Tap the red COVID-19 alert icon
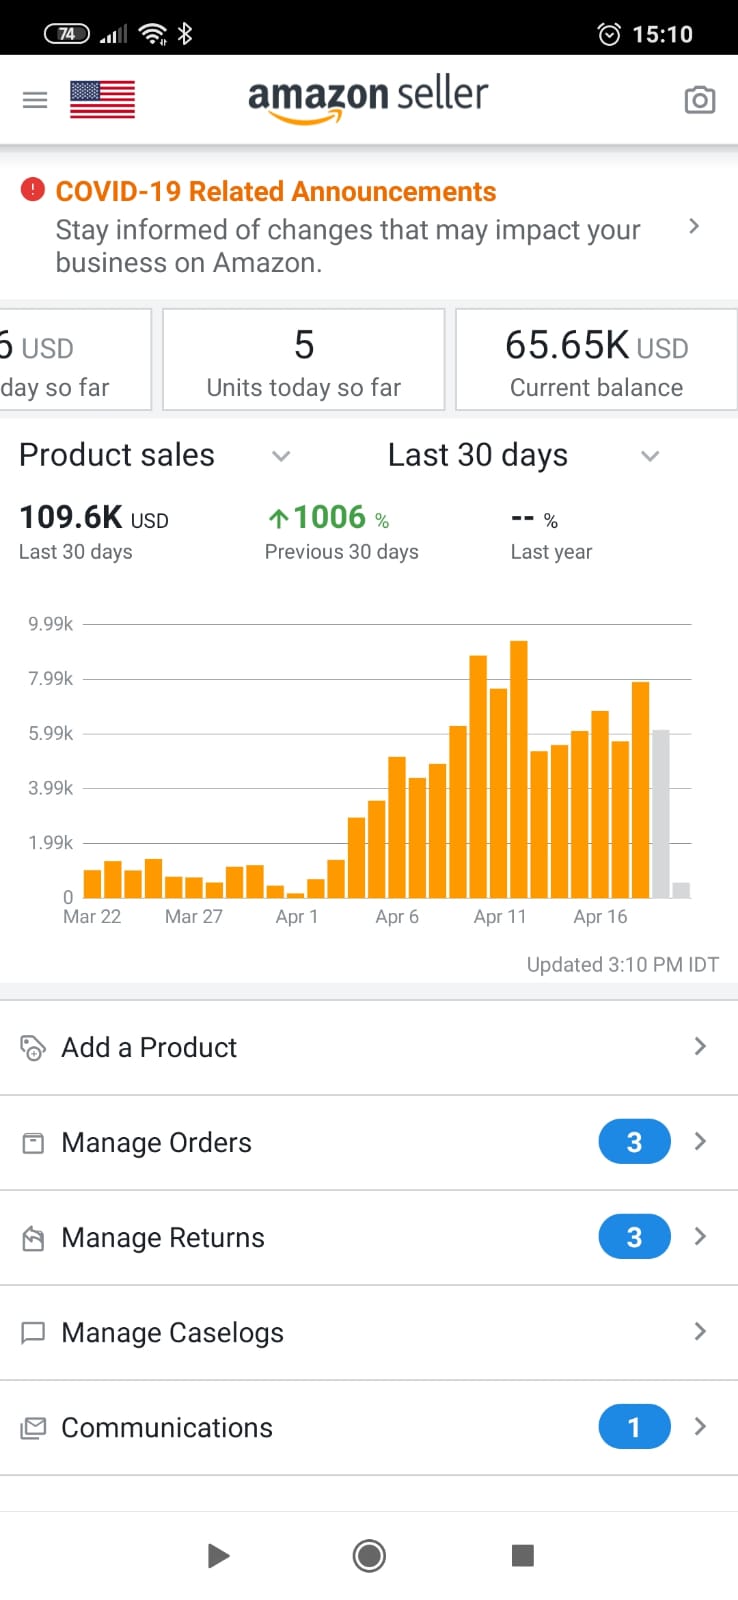The height and width of the screenshot is (1600, 738). [x=33, y=189]
